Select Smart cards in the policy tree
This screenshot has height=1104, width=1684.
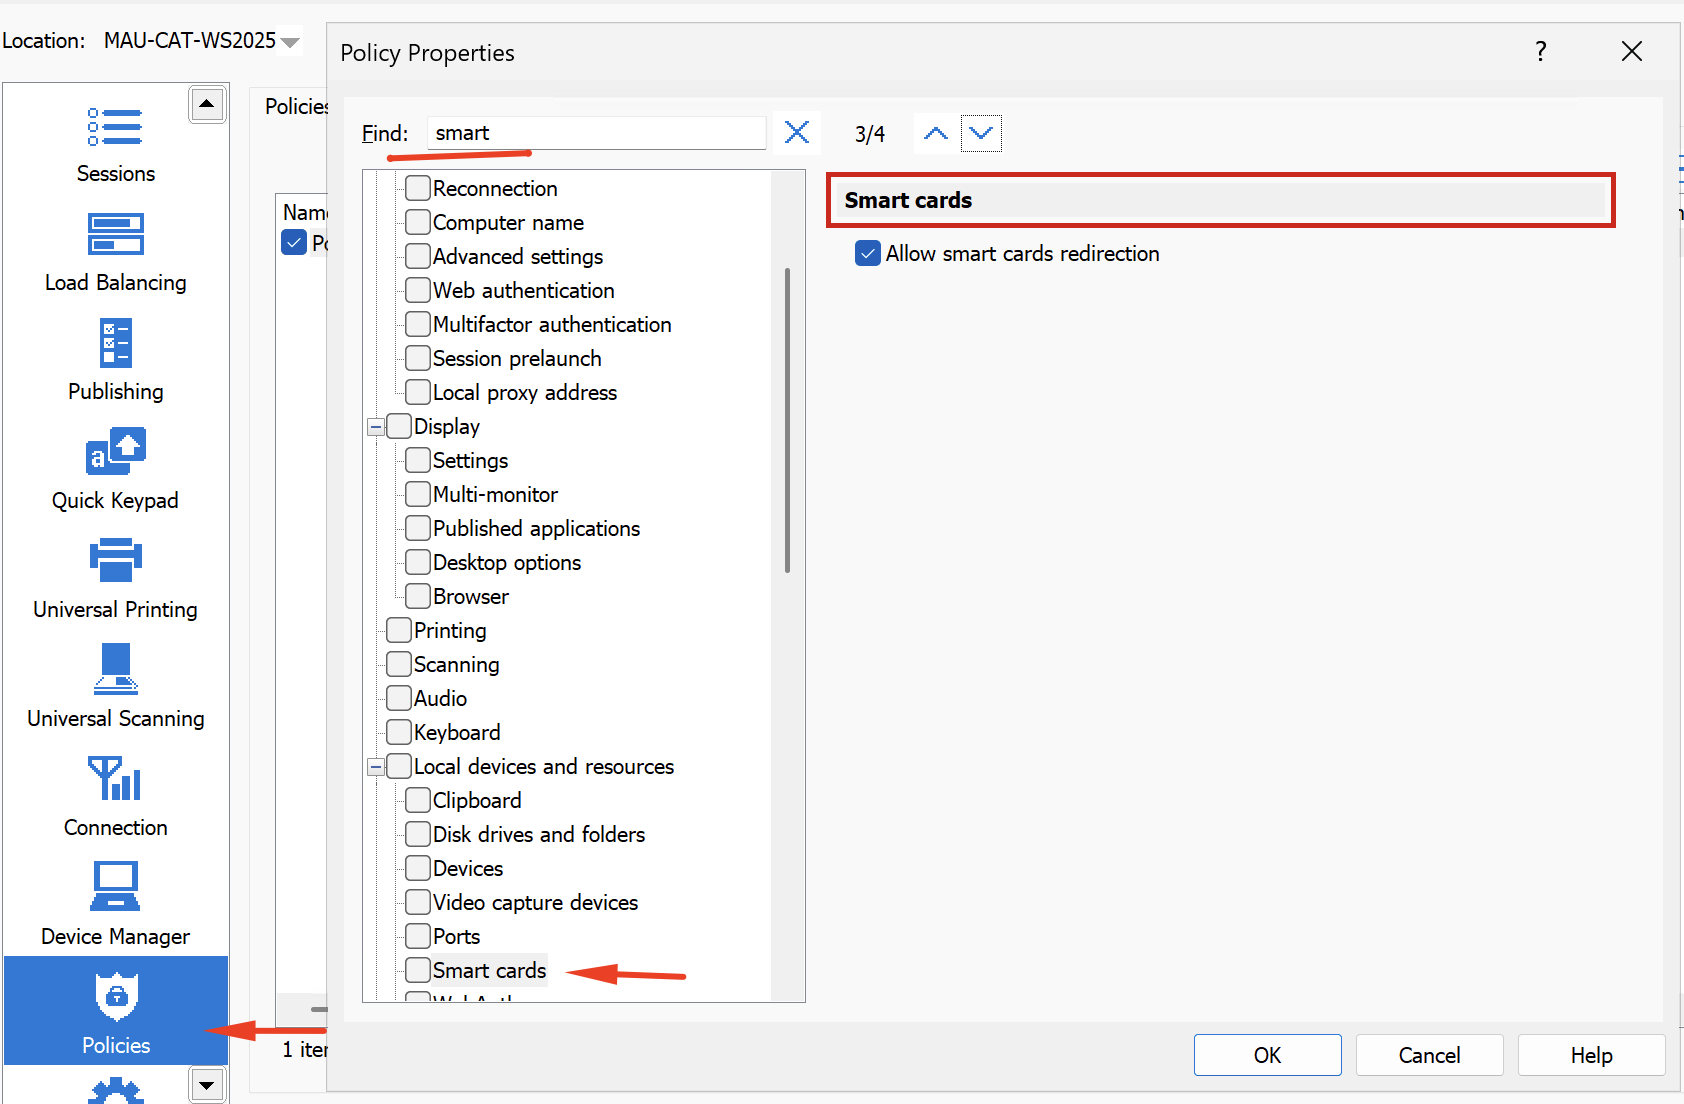pos(489,971)
